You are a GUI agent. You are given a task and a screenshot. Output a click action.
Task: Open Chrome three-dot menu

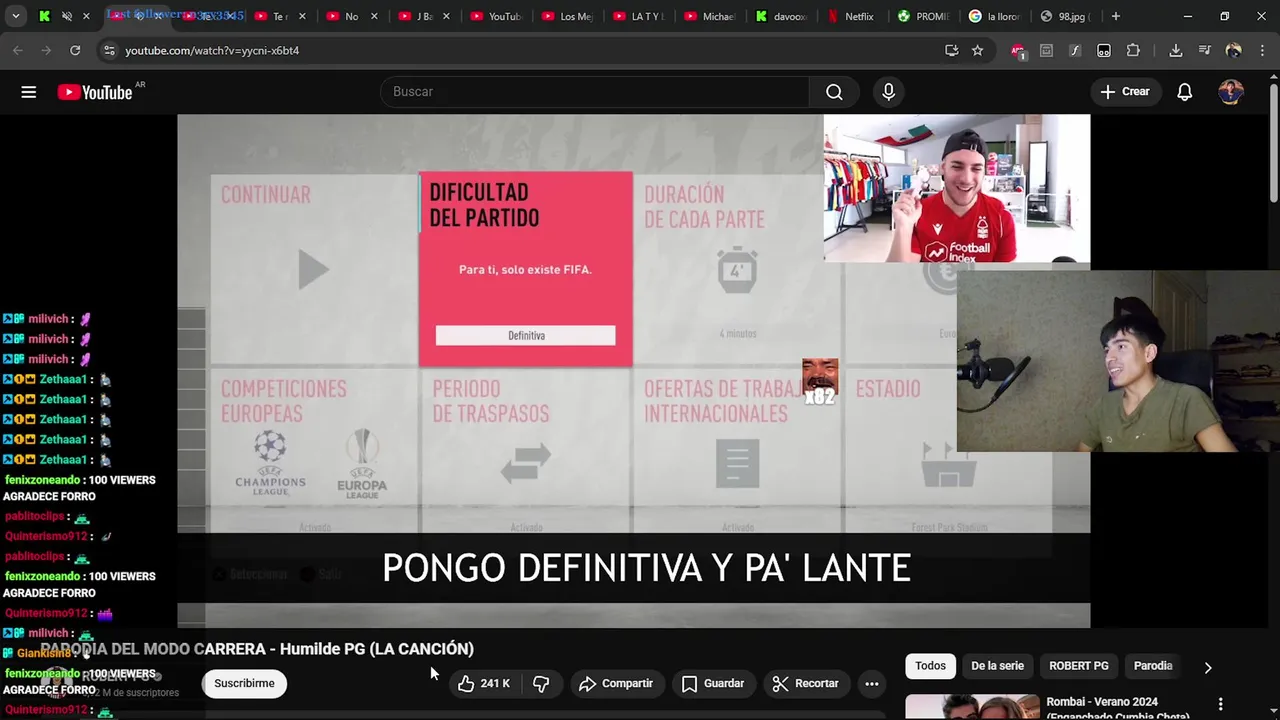coord(1261,50)
